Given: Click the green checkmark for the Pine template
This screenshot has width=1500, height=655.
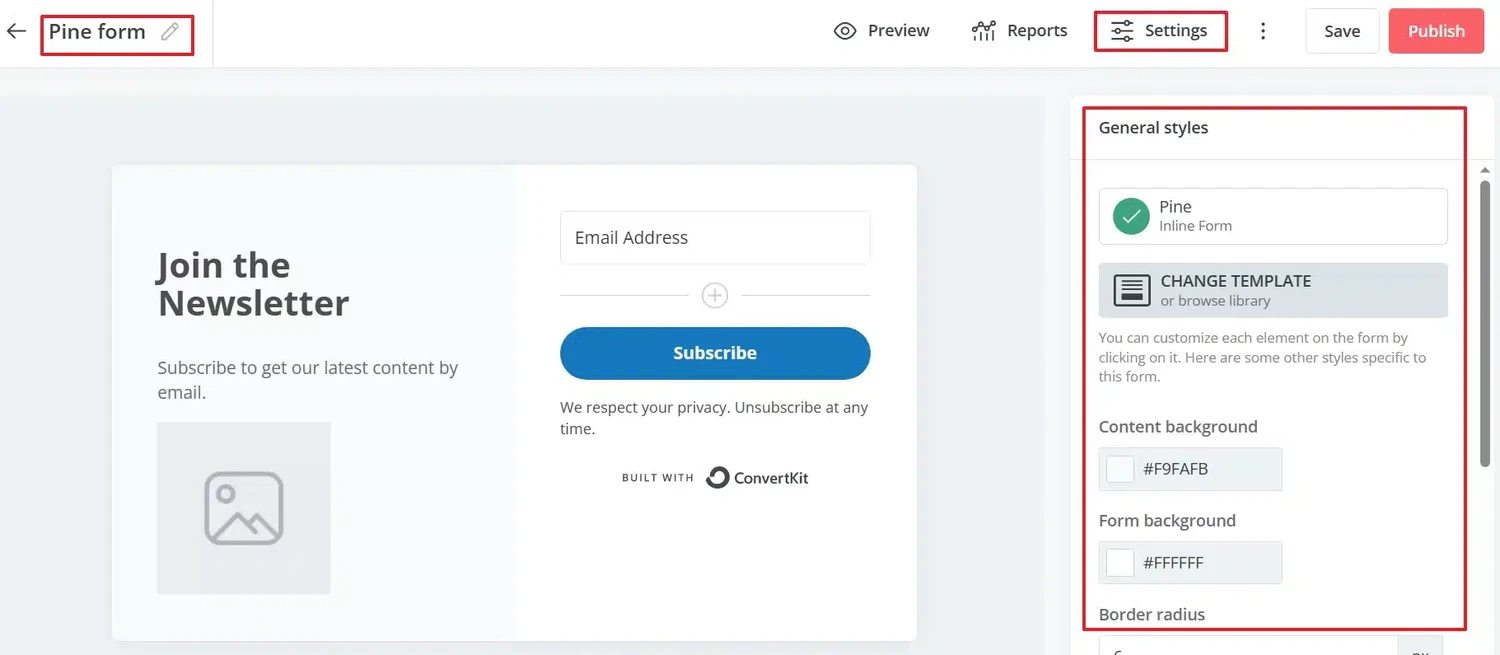Looking at the screenshot, I should coord(1131,216).
